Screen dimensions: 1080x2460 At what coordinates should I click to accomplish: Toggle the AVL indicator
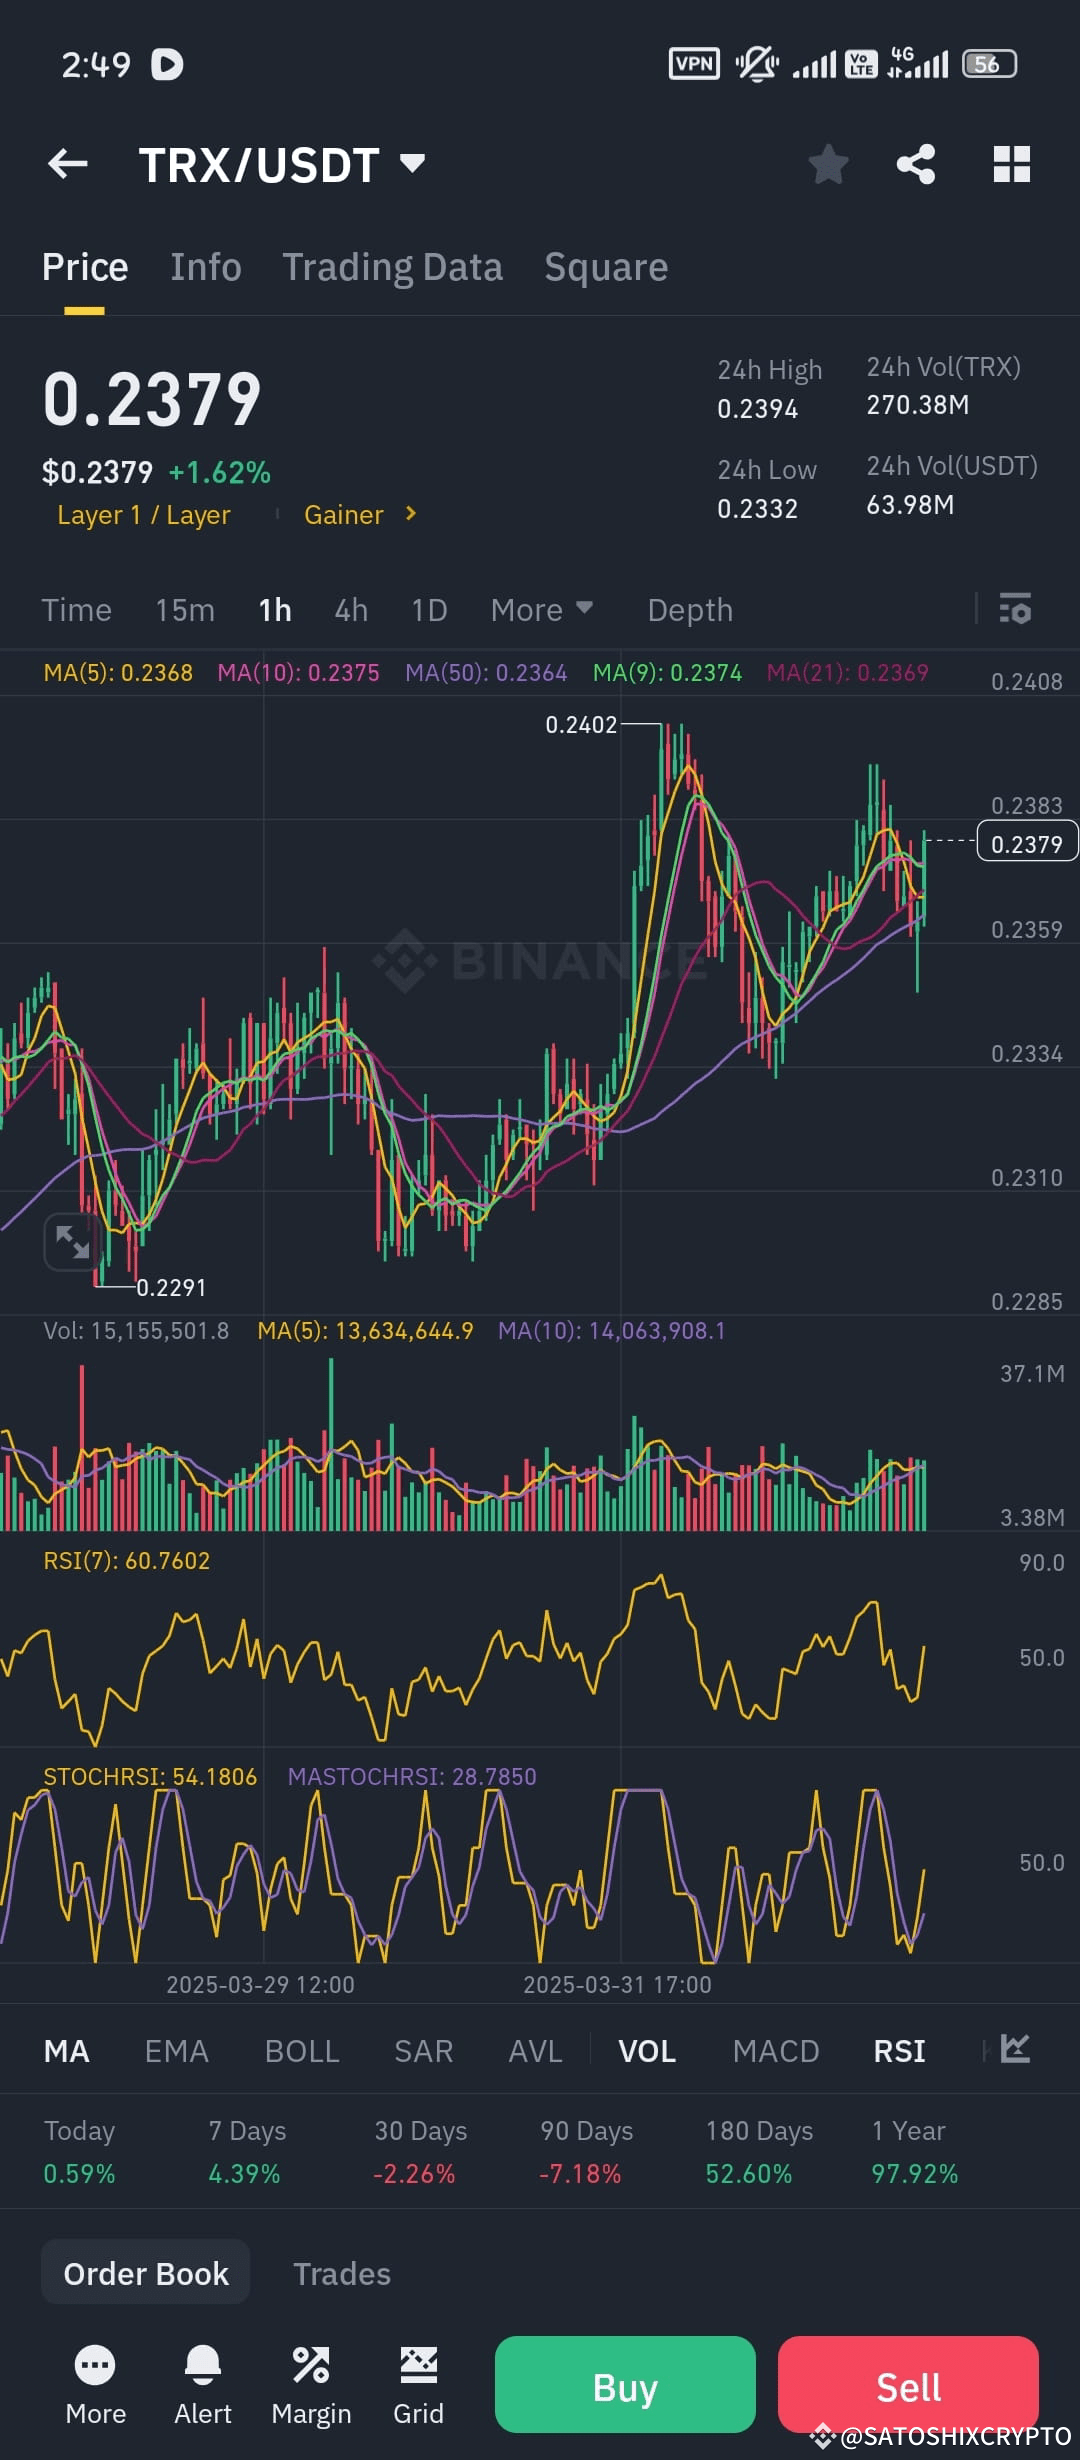click(535, 2051)
